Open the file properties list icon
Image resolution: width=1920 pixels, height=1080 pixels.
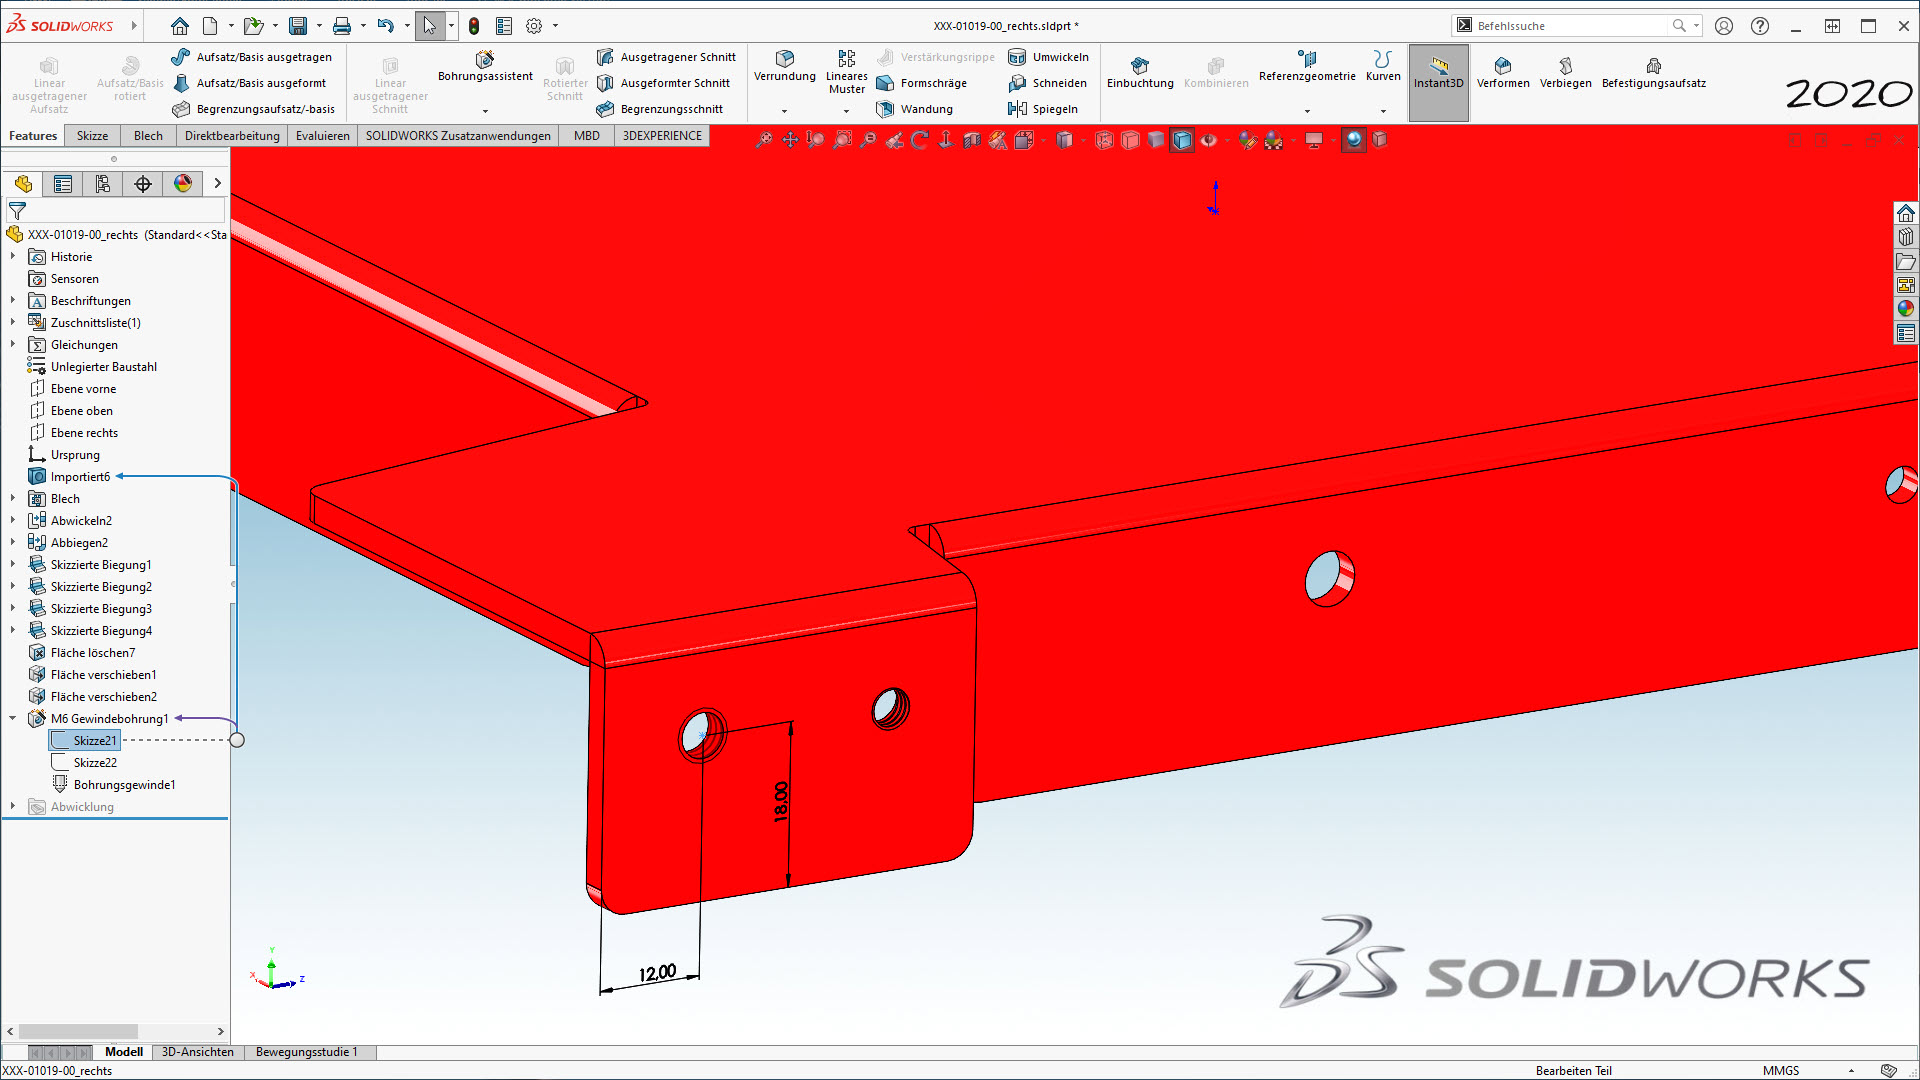[504, 26]
